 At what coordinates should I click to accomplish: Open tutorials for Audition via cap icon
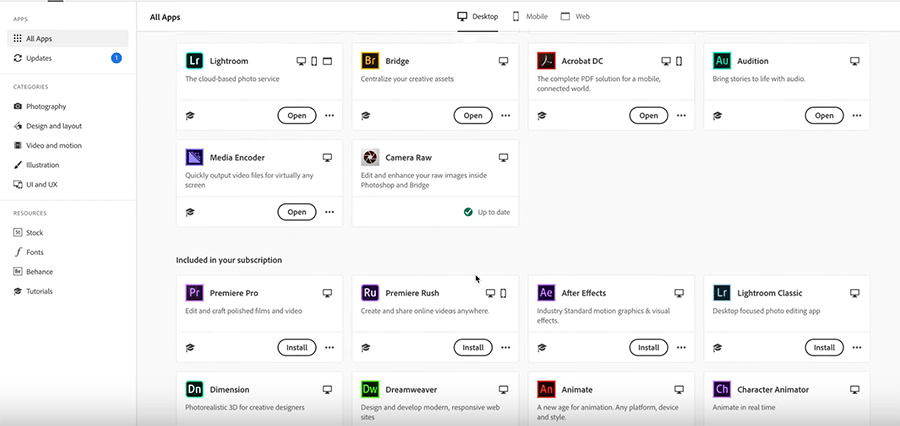(717, 115)
